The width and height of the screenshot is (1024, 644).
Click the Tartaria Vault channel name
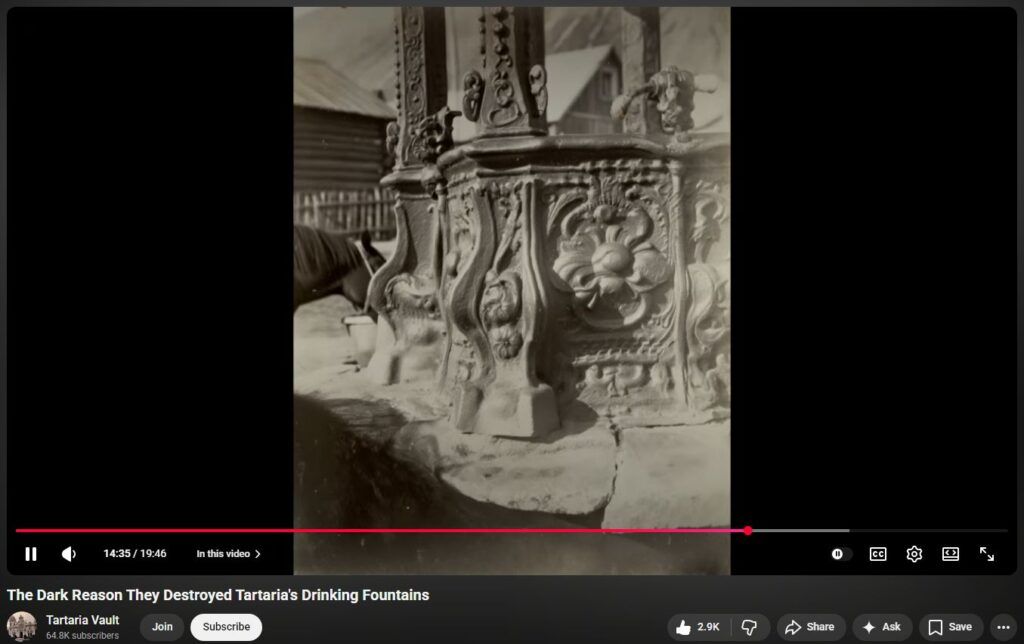[82, 620]
